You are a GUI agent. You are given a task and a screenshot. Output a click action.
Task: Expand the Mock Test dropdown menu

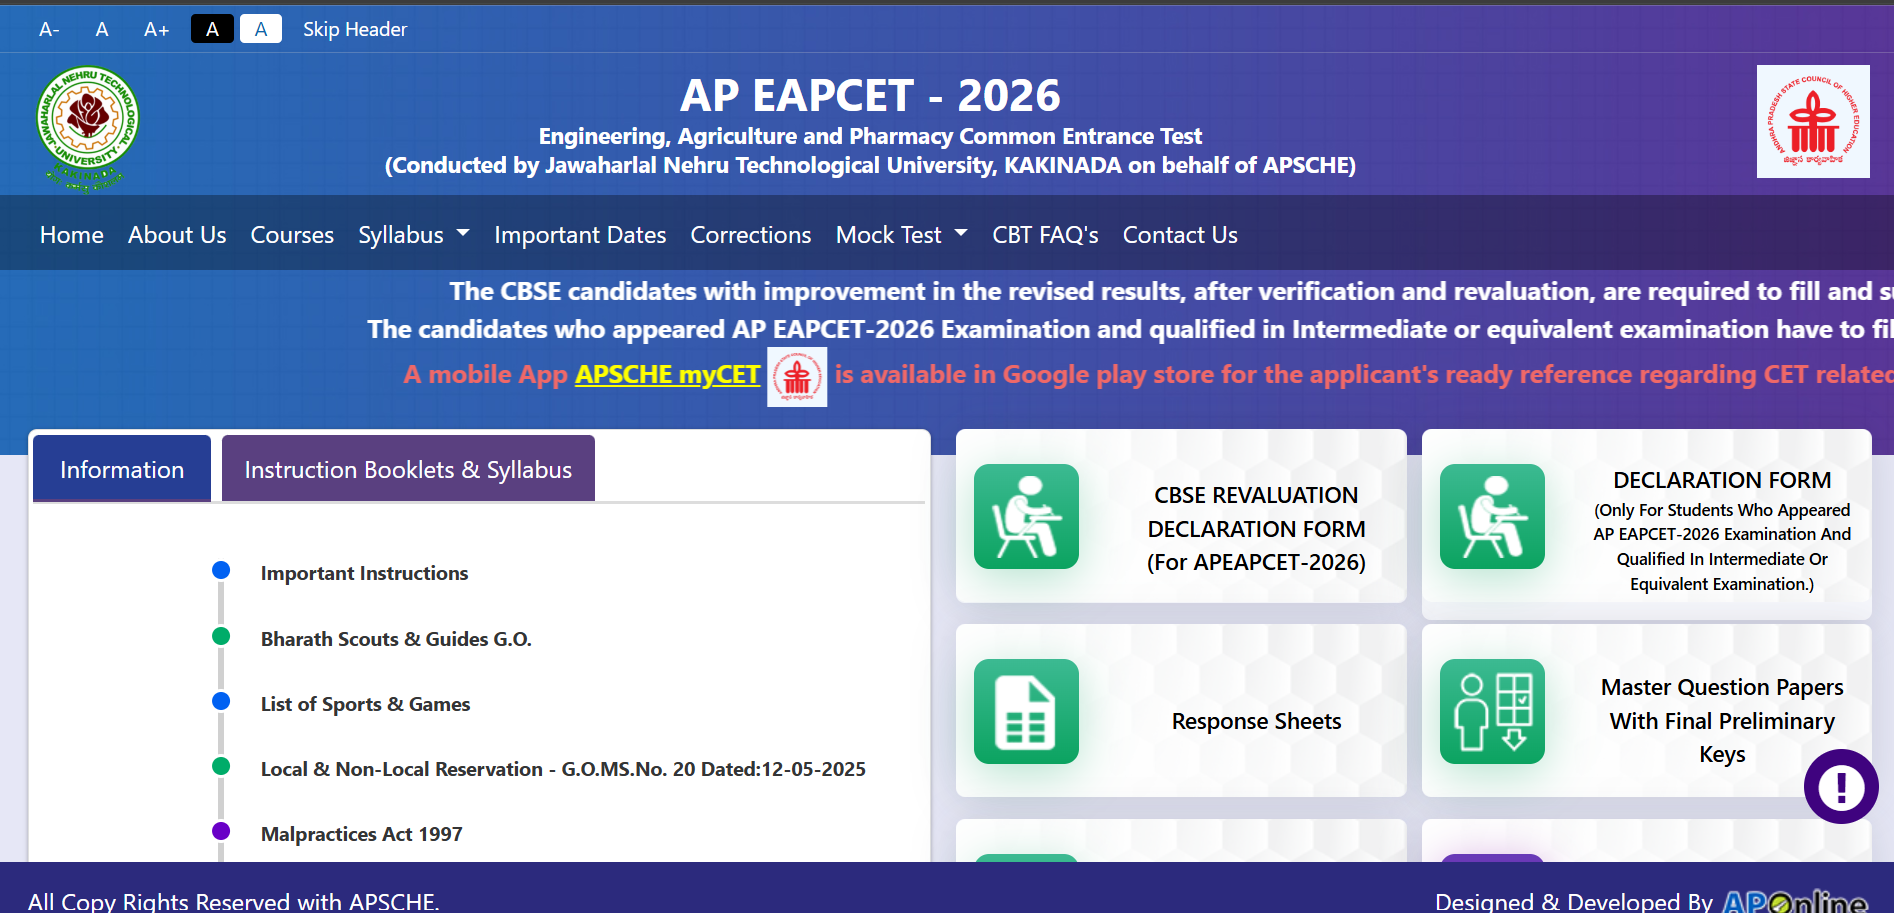point(902,235)
